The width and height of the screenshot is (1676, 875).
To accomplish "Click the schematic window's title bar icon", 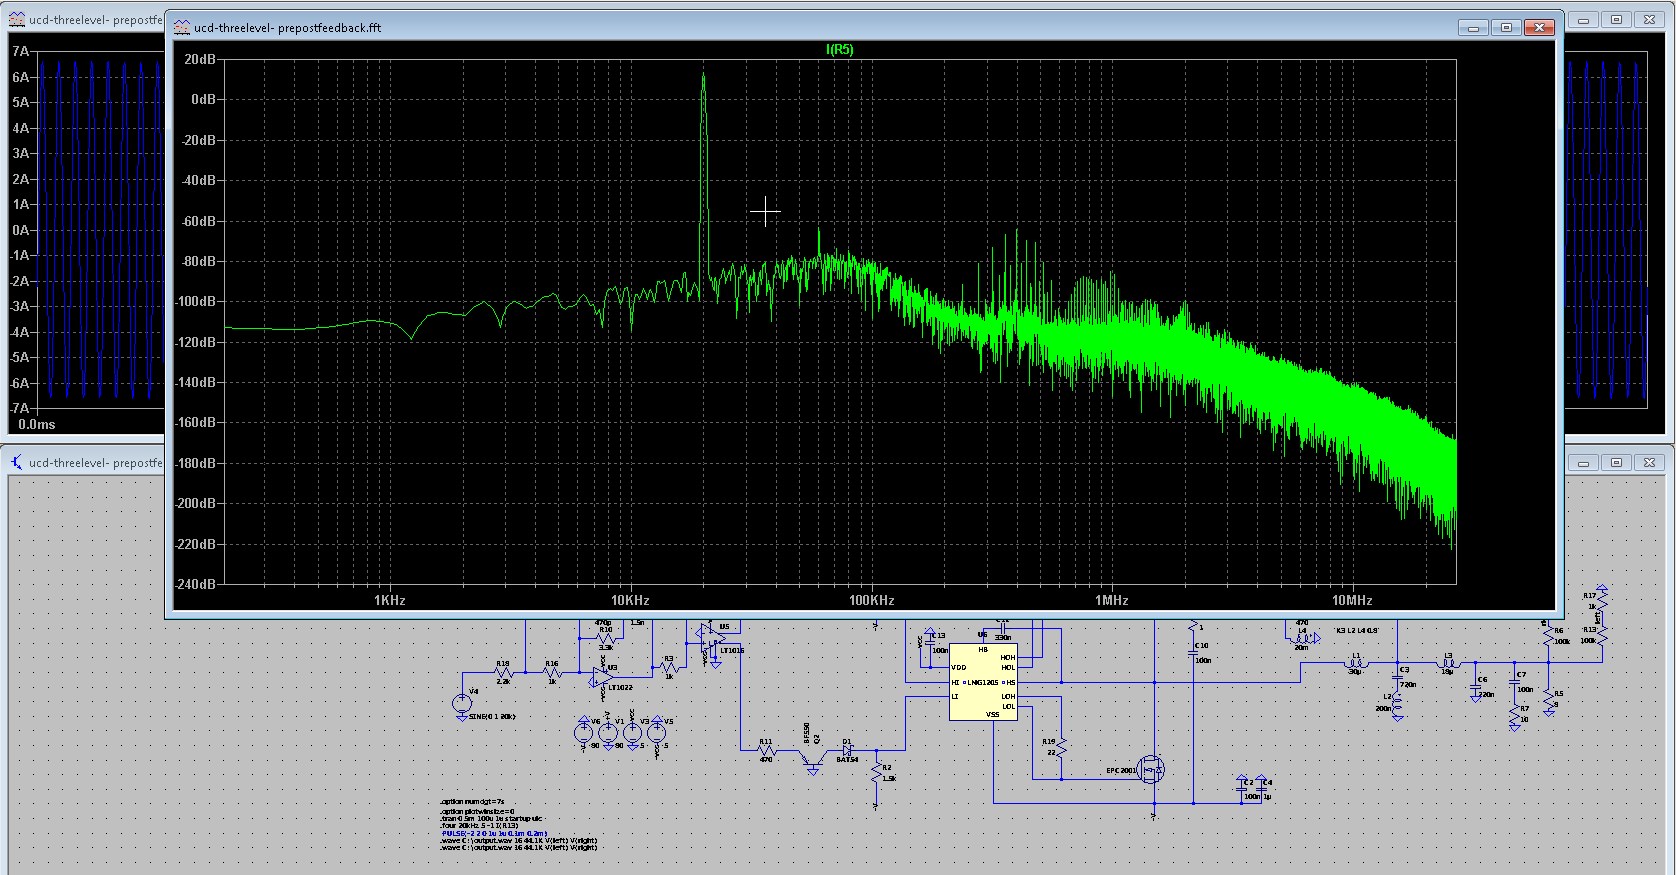I will [17, 462].
